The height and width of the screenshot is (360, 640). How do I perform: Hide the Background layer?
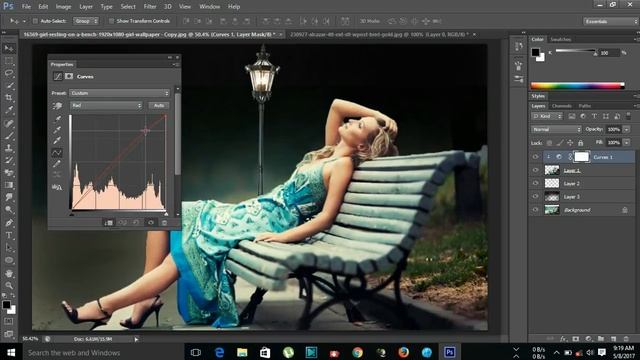[x=535, y=210]
